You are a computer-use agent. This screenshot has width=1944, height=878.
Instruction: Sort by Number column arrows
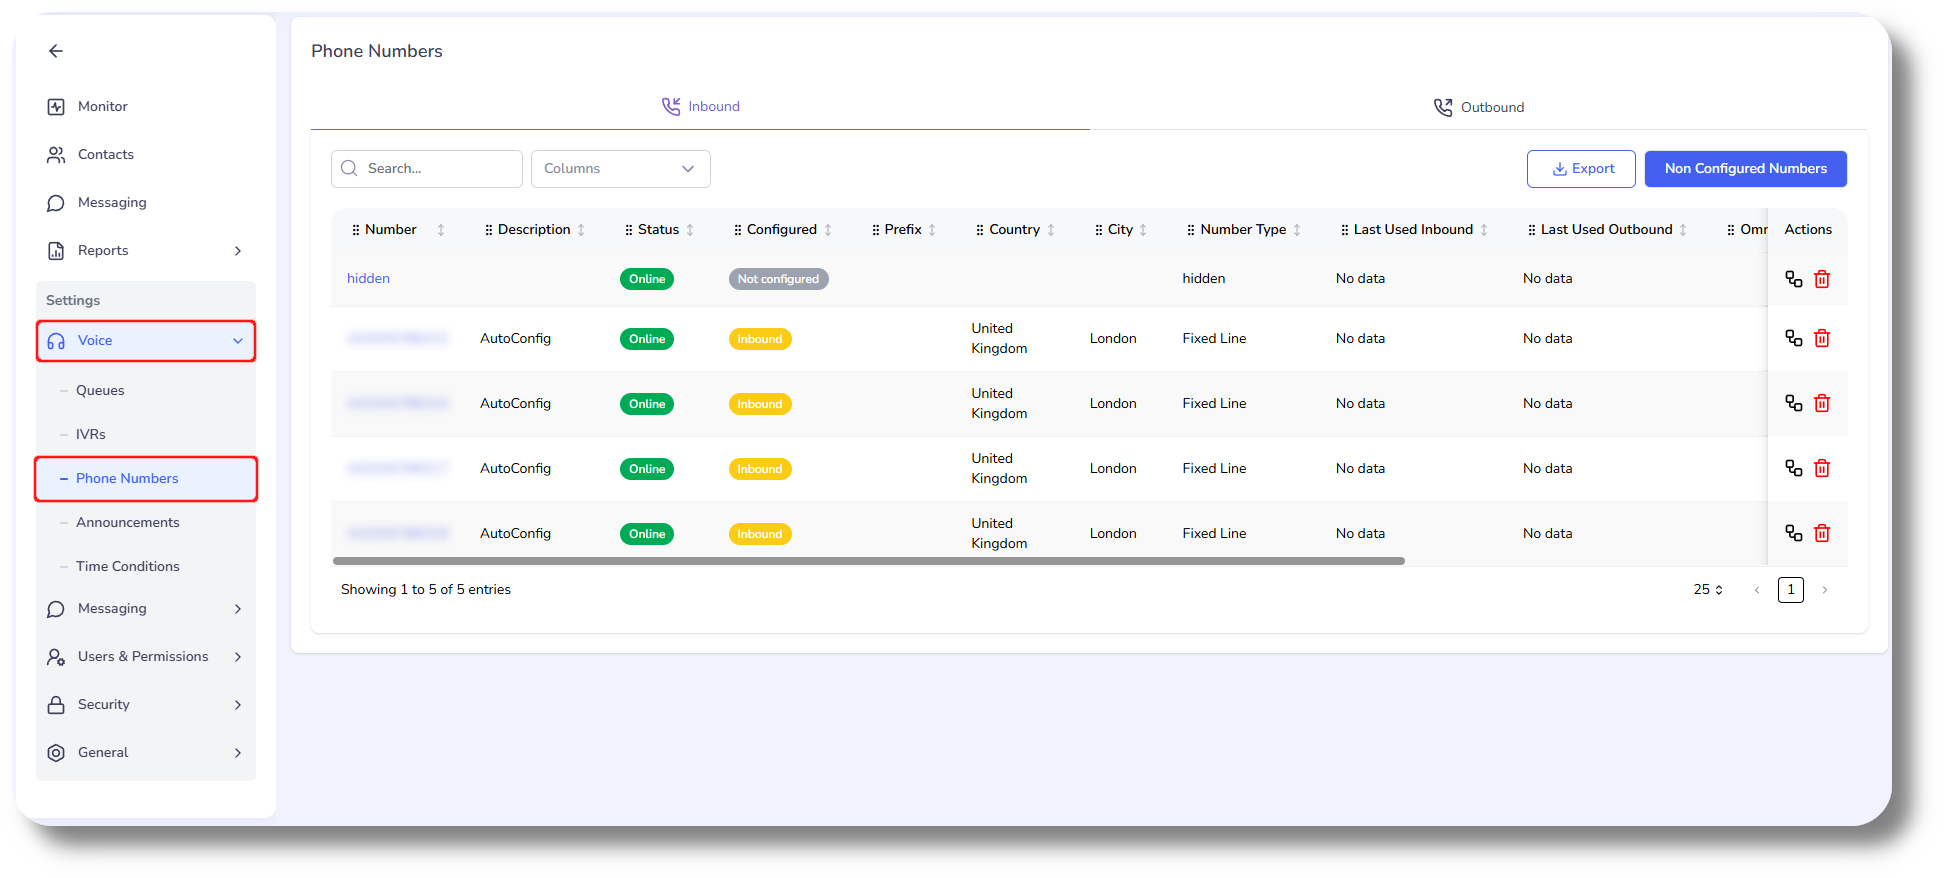coord(441,230)
